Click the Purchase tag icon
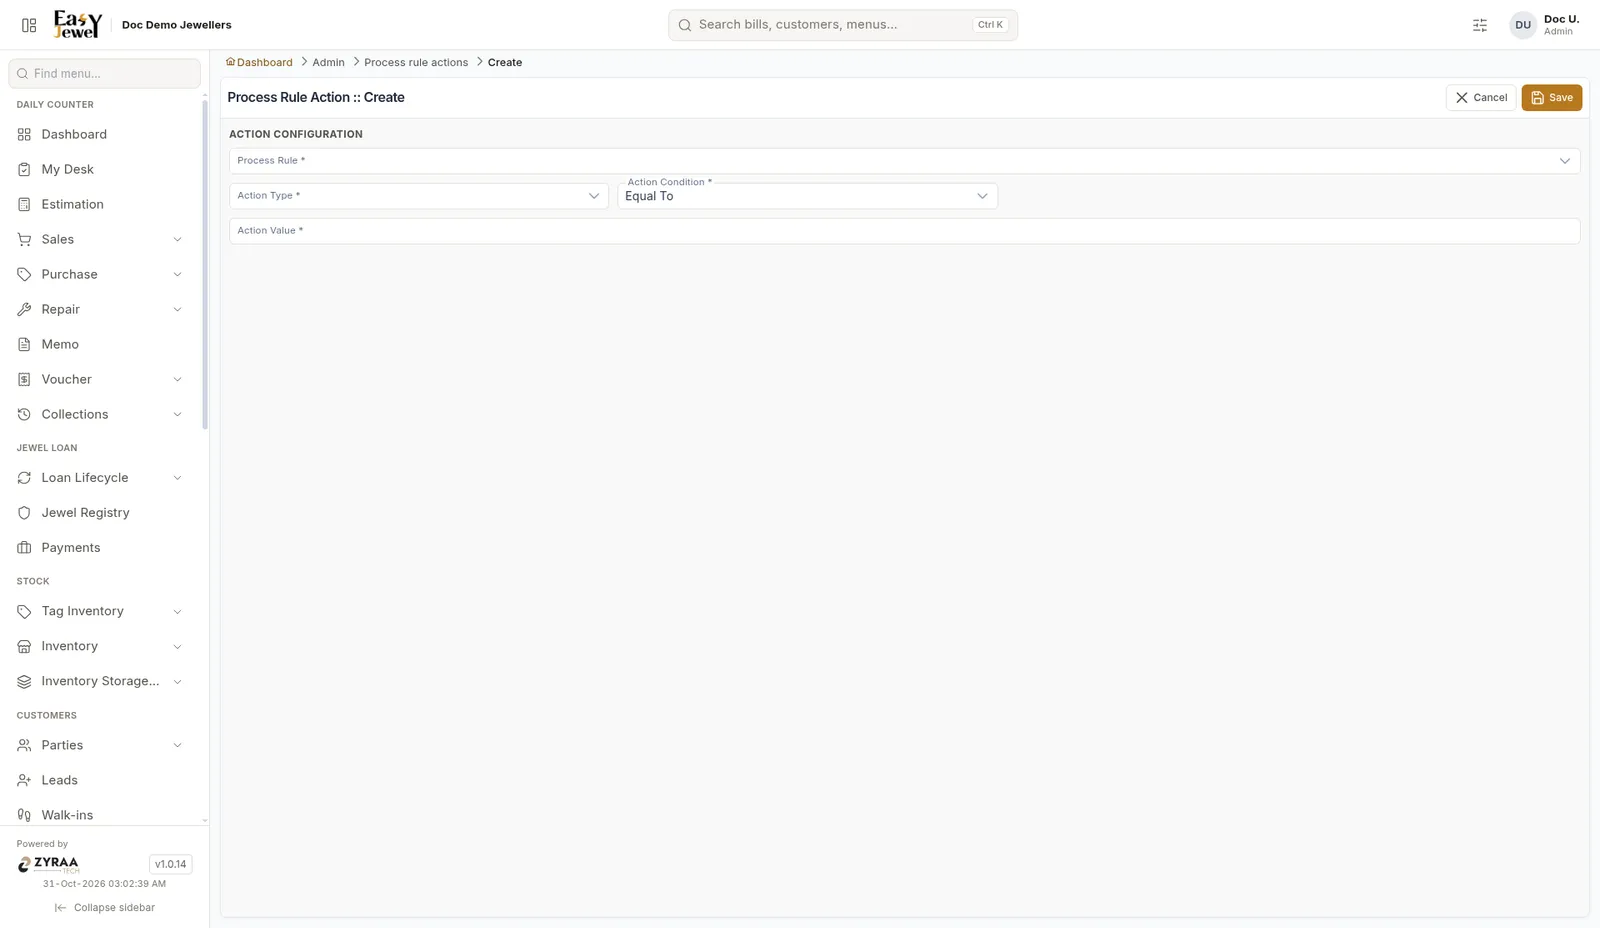 [x=24, y=274]
